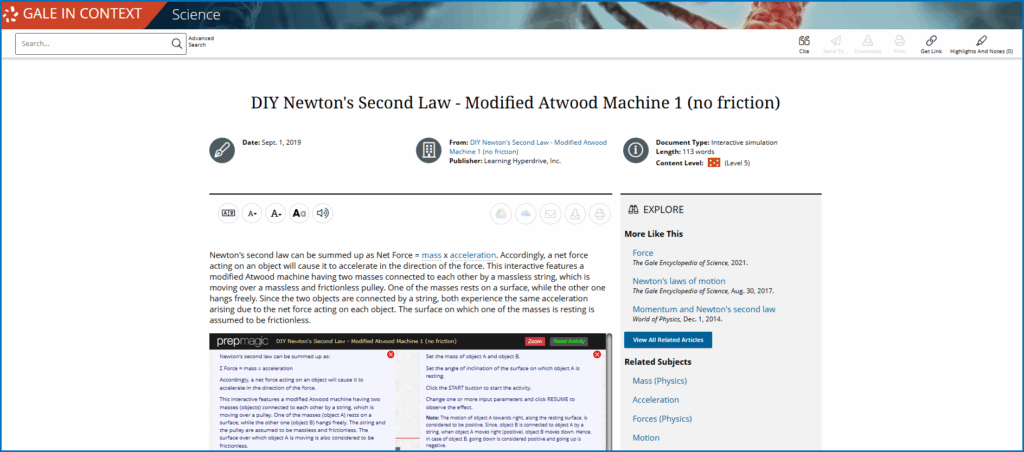Screen dimensions: 1024x452
Task: Click the Cite icon in top toolbar
Action: coord(804,43)
